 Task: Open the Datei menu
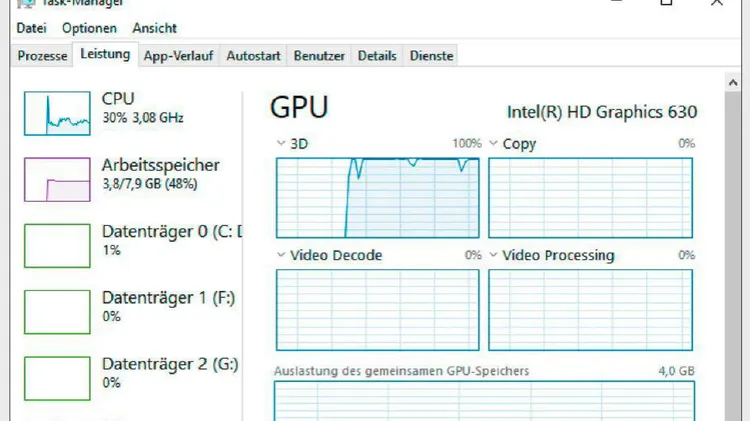click(32, 28)
